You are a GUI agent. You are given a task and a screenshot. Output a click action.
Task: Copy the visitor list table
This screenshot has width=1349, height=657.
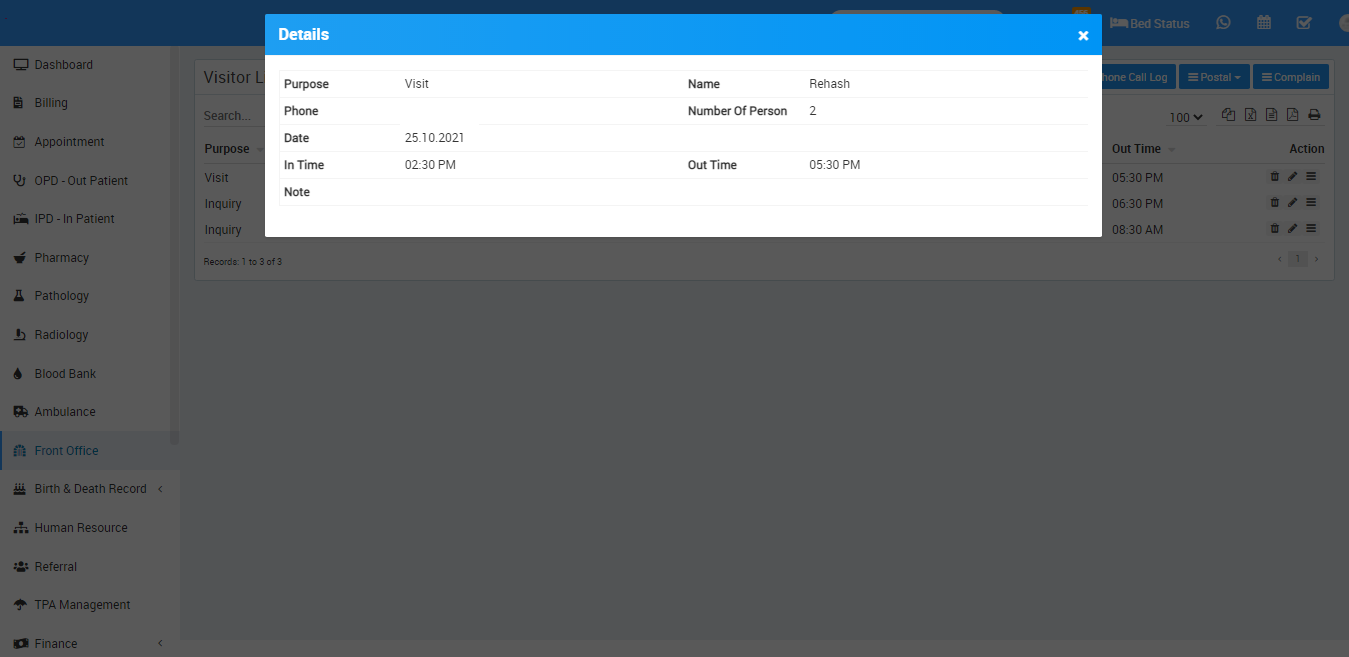click(x=1229, y=116)
